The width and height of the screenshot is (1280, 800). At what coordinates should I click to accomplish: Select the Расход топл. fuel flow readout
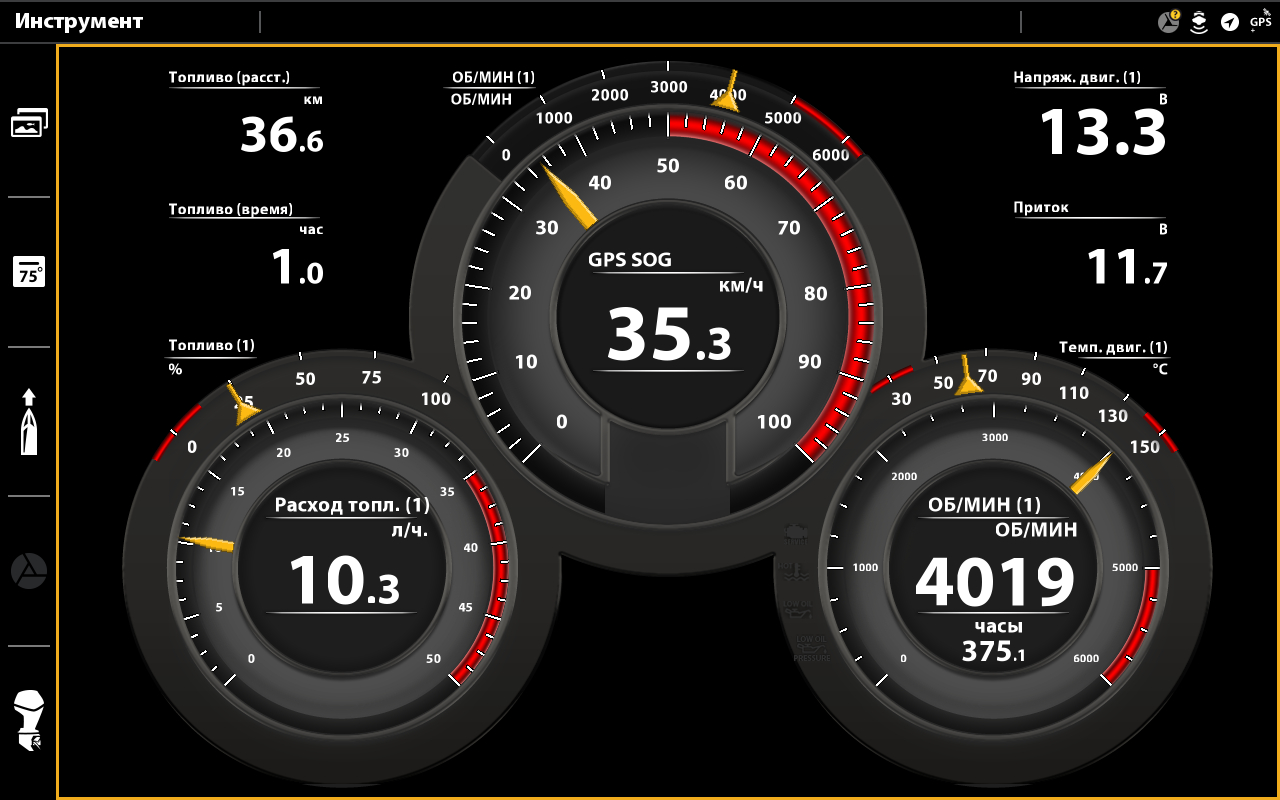(x=344, y=555)
